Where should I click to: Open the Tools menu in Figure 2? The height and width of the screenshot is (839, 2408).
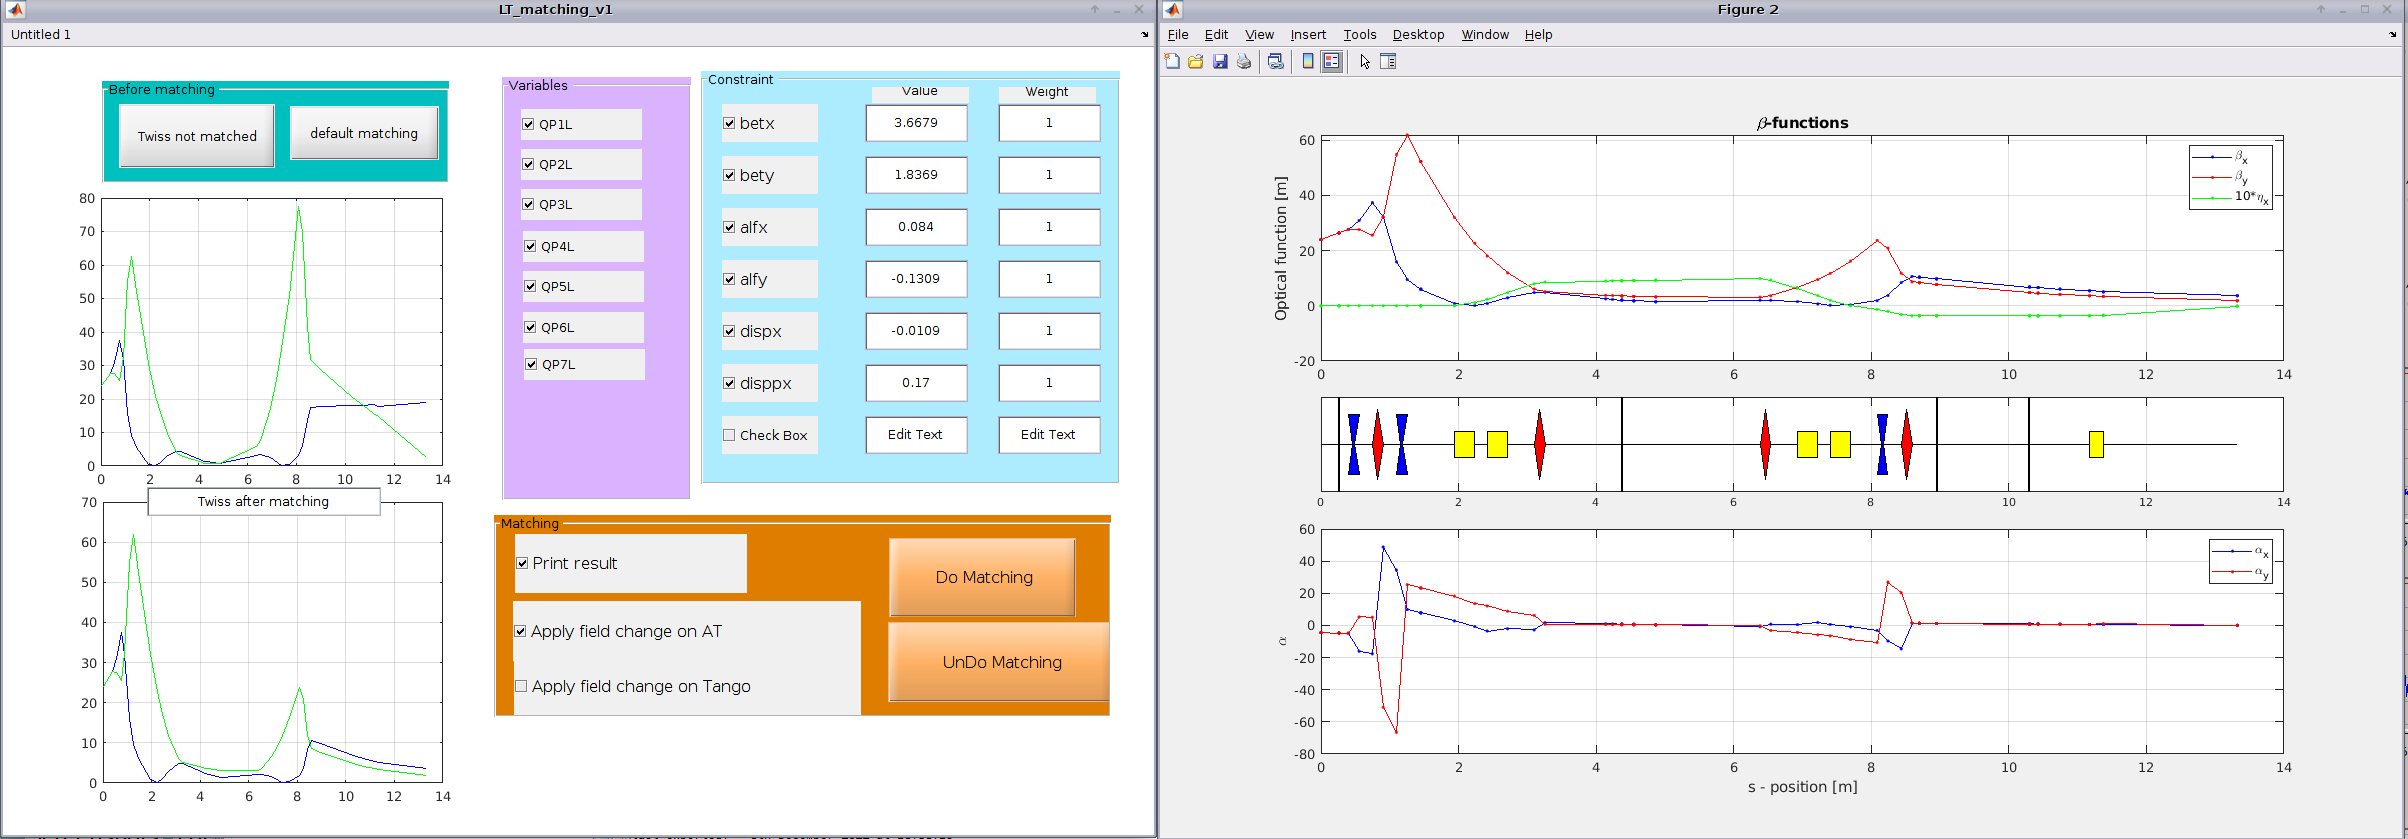click(x=1359, y=35)
